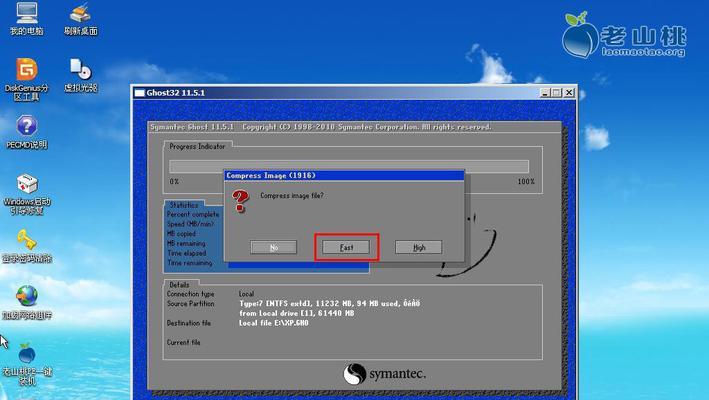Screen dimensions: 709x400
Task: Click the 'Compress image file?' prompt text
Action: pos(292,196)
